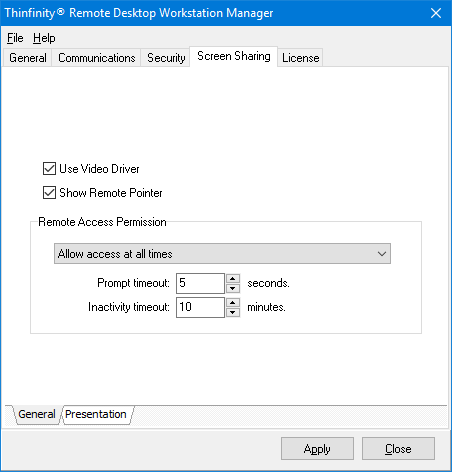Click the Close button
Image resolution: width=452 pixels, height=472 pixels.
tap(398, 449)
